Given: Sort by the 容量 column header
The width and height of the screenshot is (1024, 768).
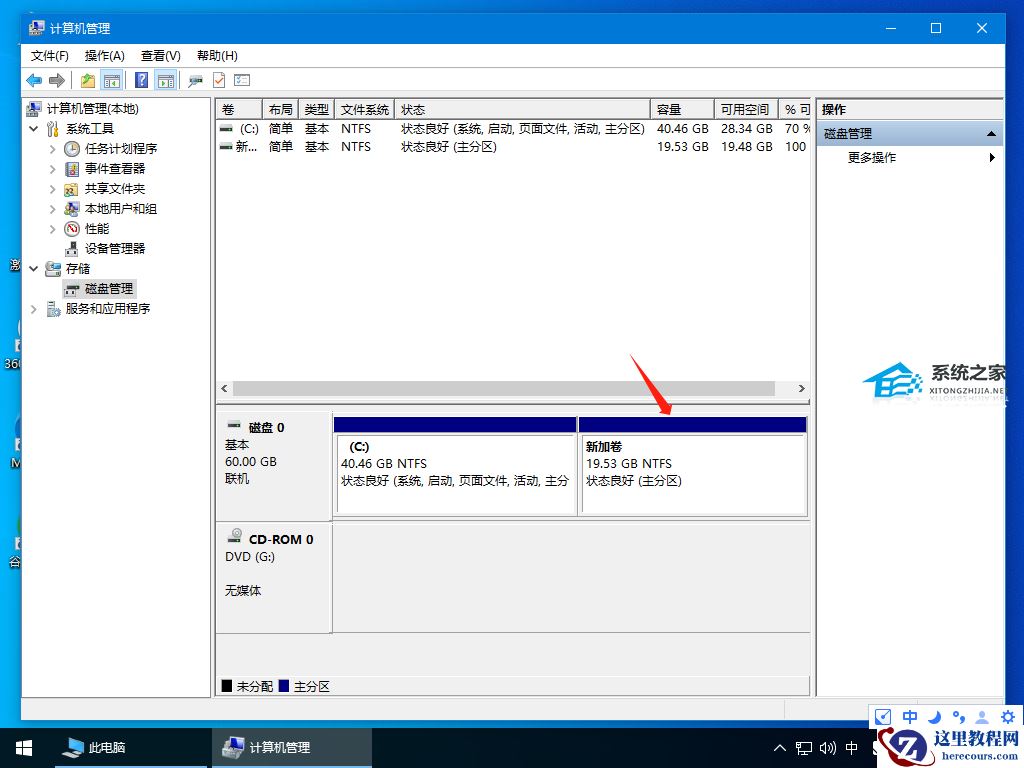Looking at the screenshot, I should click(x=682, y=109).
